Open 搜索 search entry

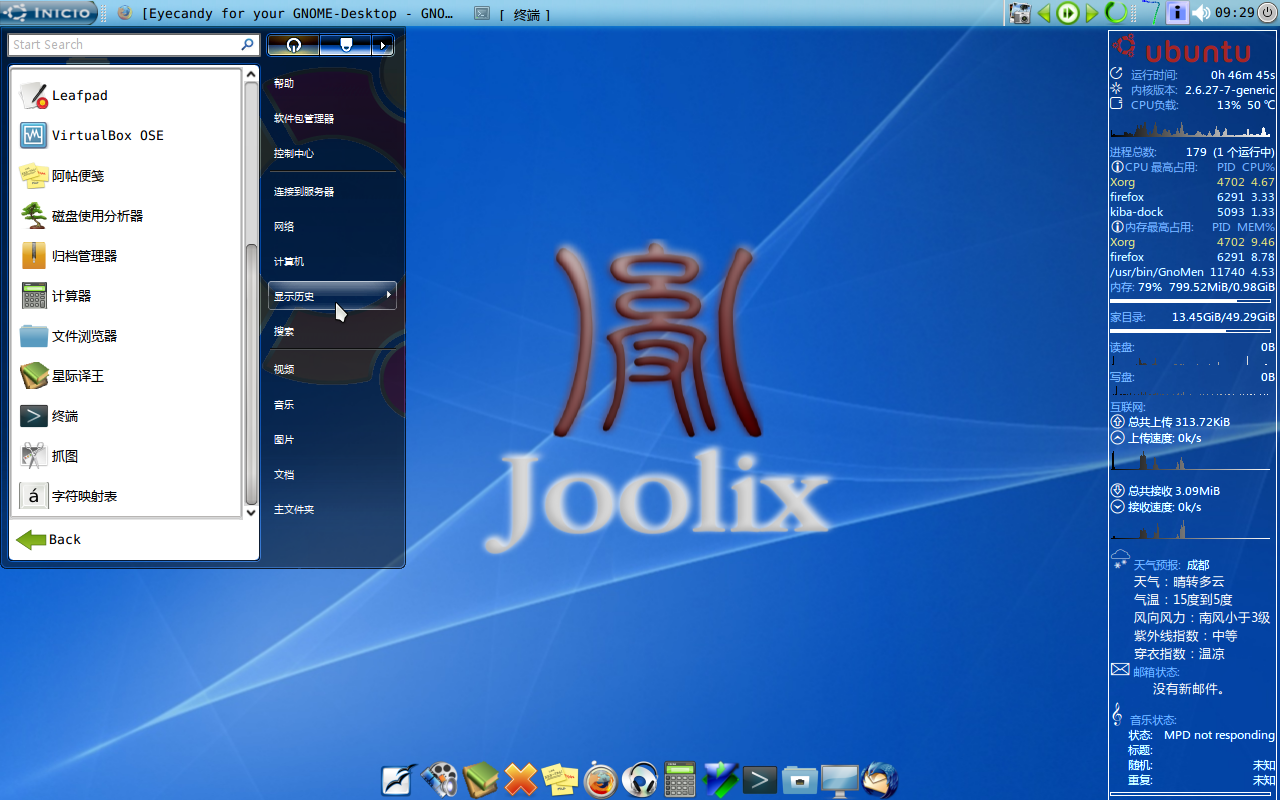pos(332,331)
